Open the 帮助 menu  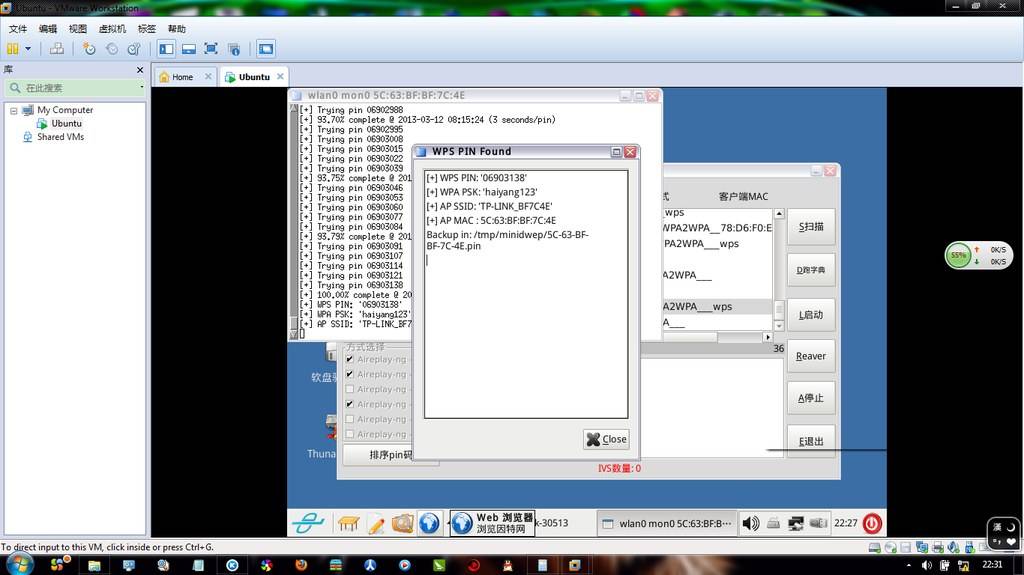176,29
